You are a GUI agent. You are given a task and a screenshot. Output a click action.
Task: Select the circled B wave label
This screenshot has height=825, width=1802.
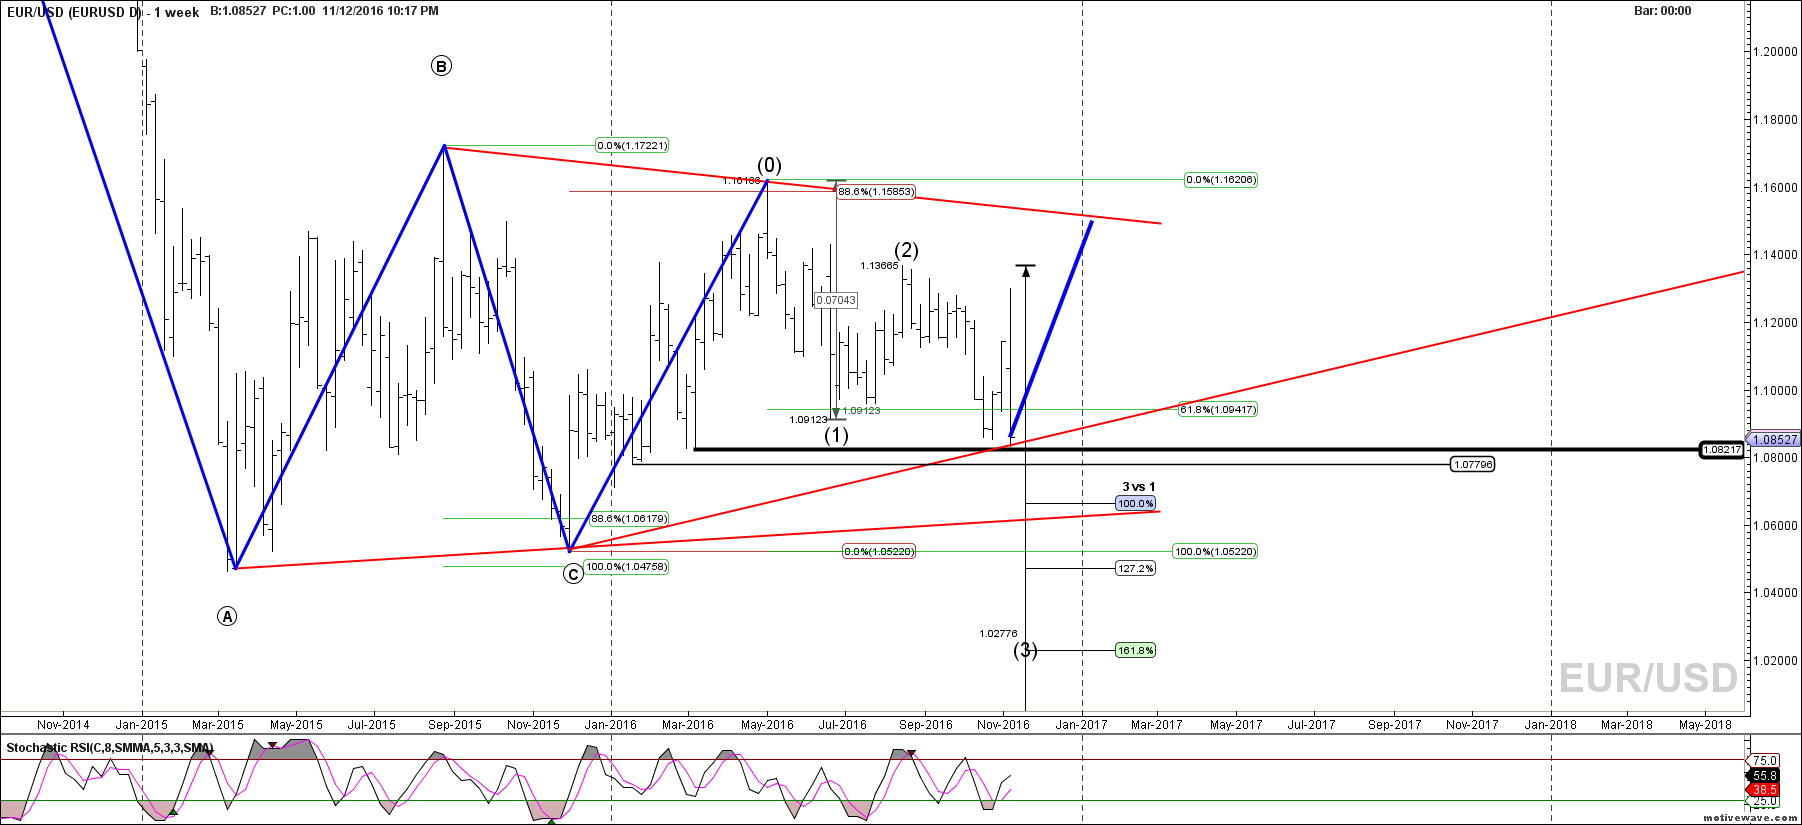pyautogui.click(x=441, y=66)
